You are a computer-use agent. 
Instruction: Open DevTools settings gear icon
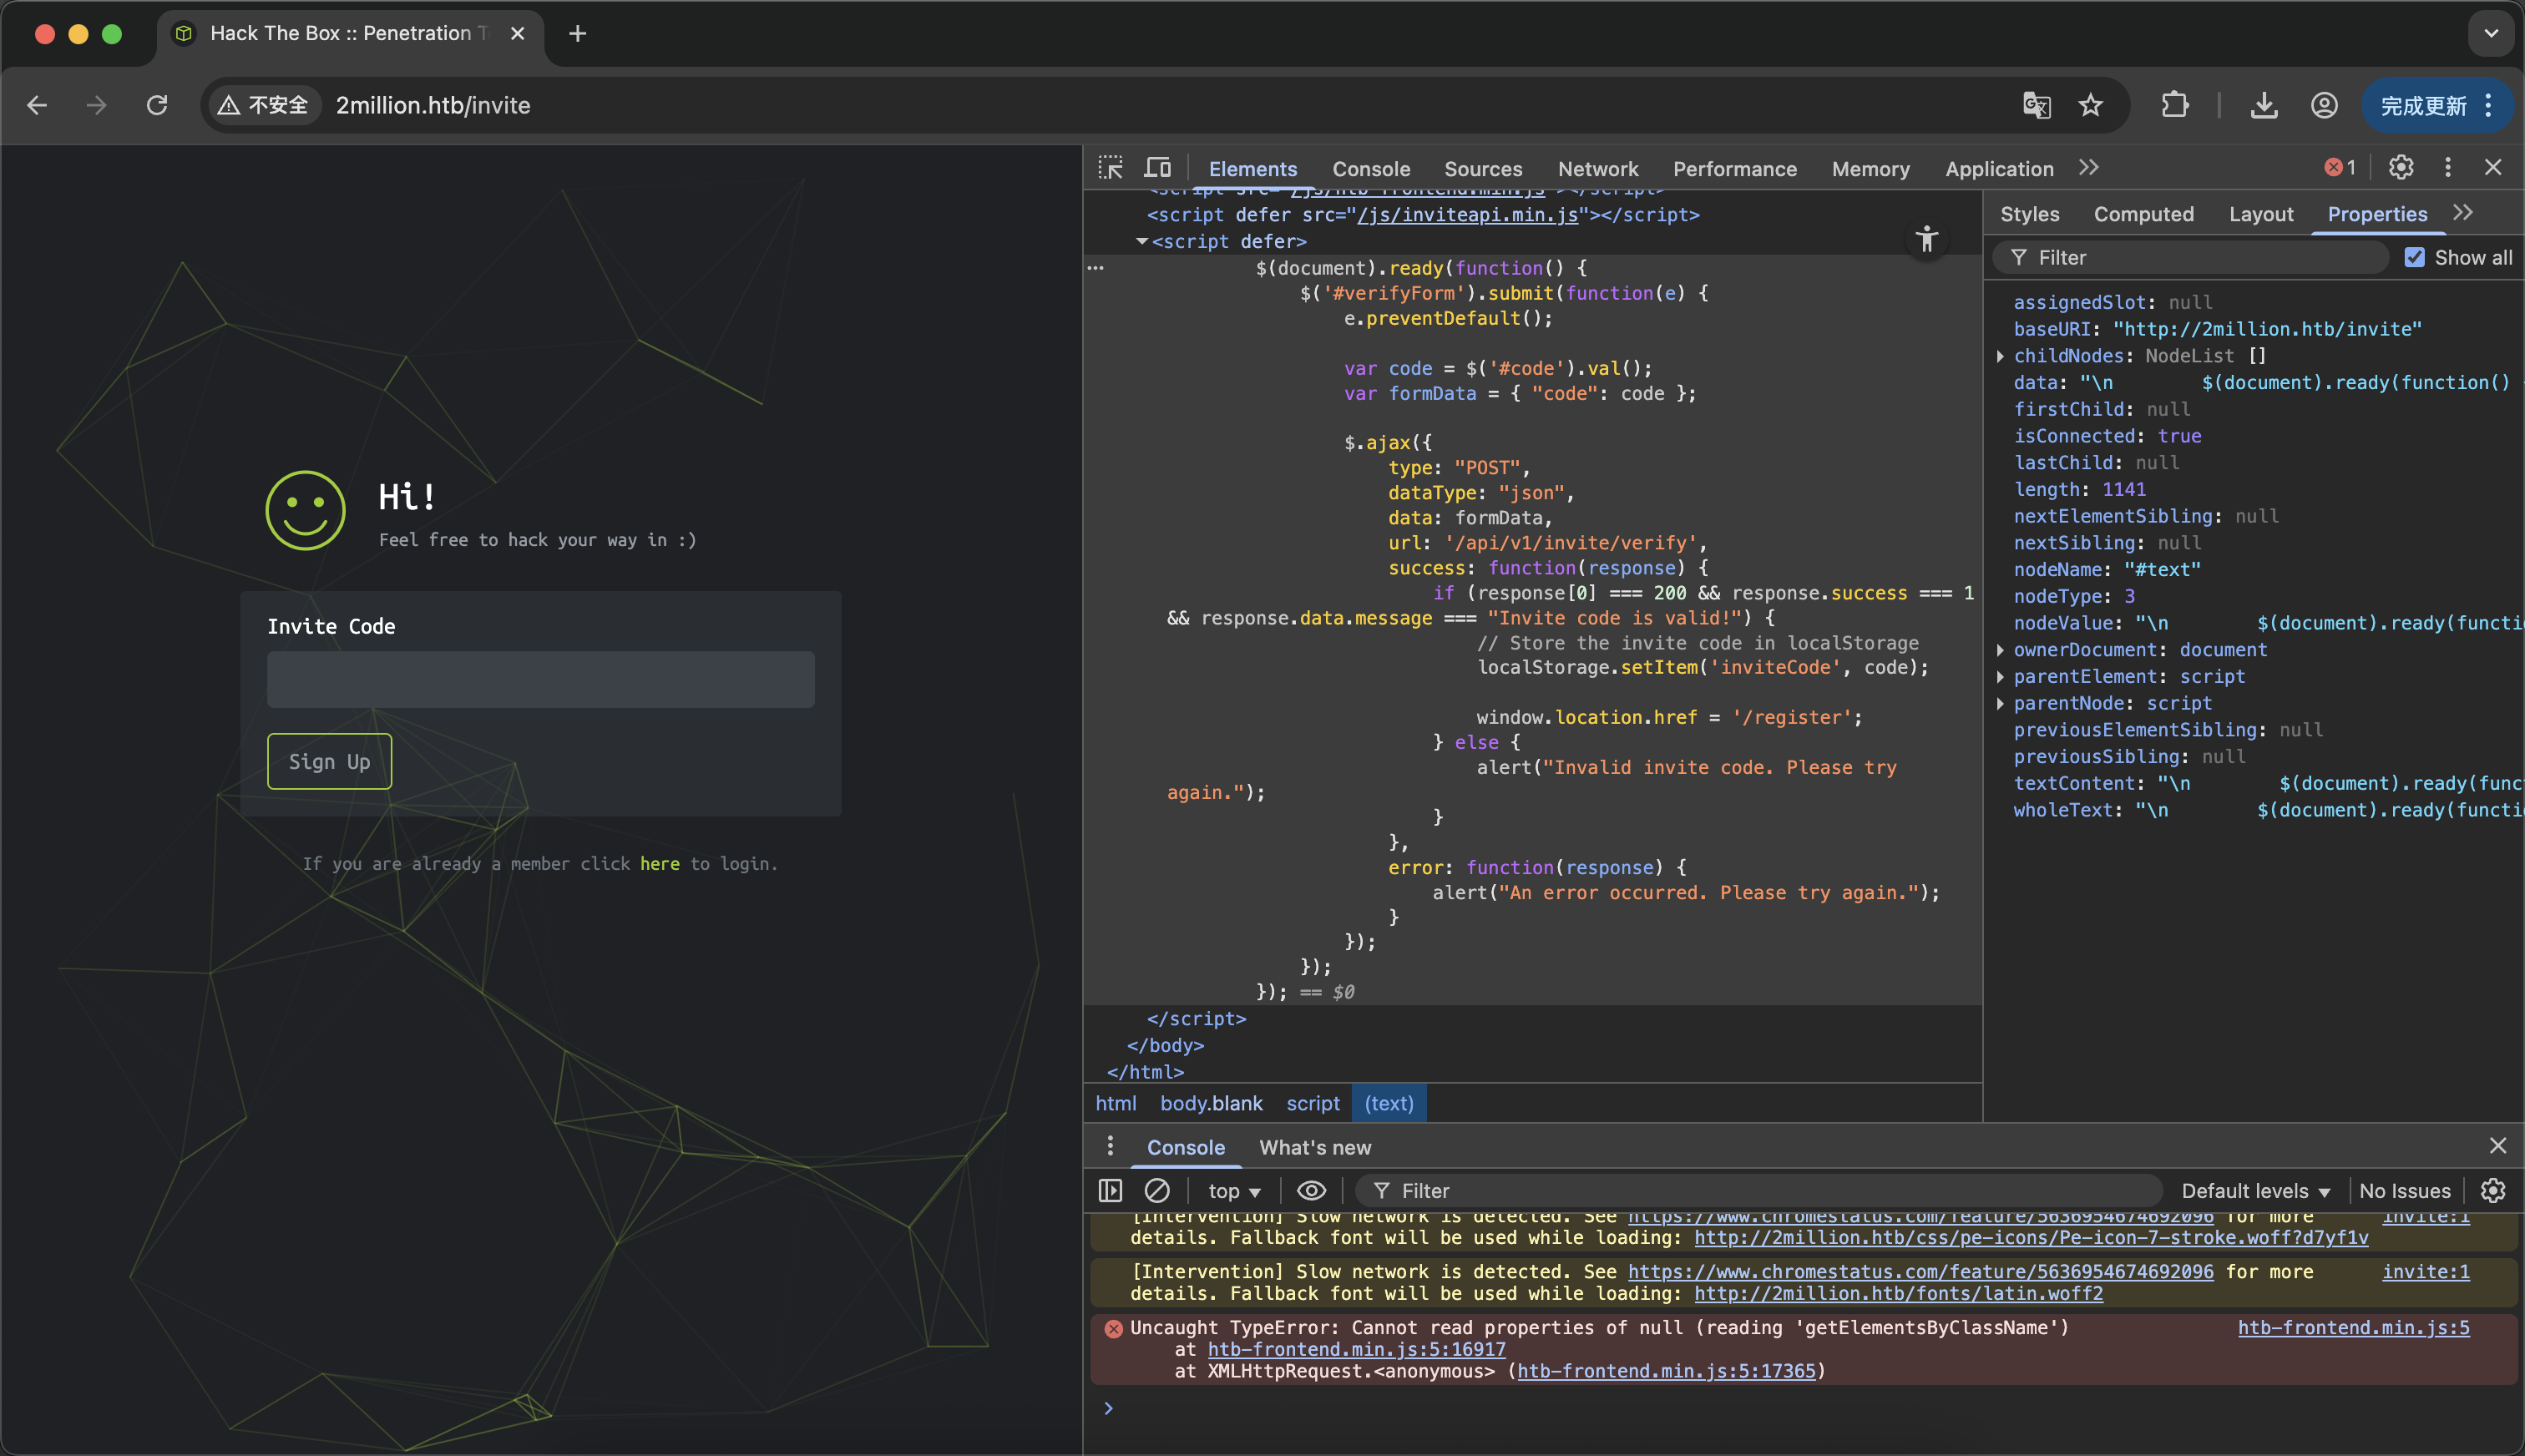pos(2401,168)
